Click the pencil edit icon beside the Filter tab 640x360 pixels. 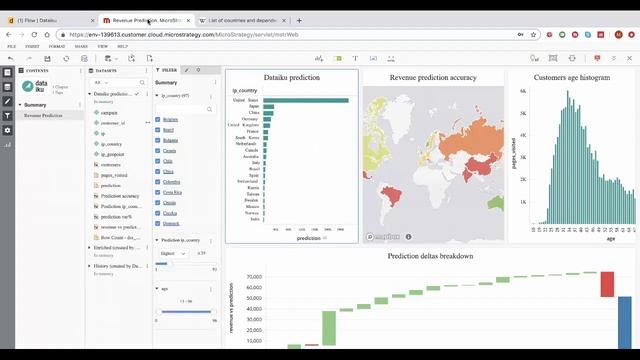(x=187, y=70)
